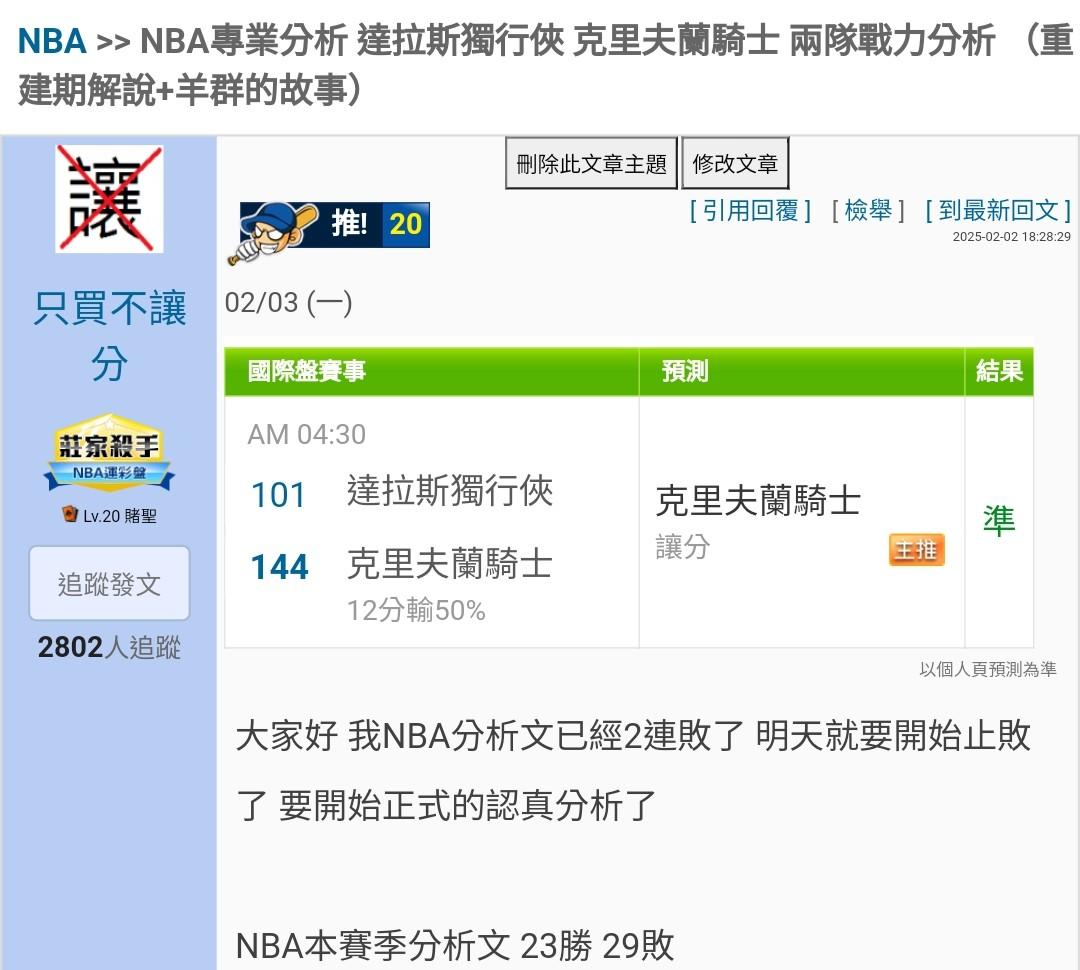Click the post timestamp 2025-02-02 18:28:29

pyautogui.click(x=1012, y=236)
